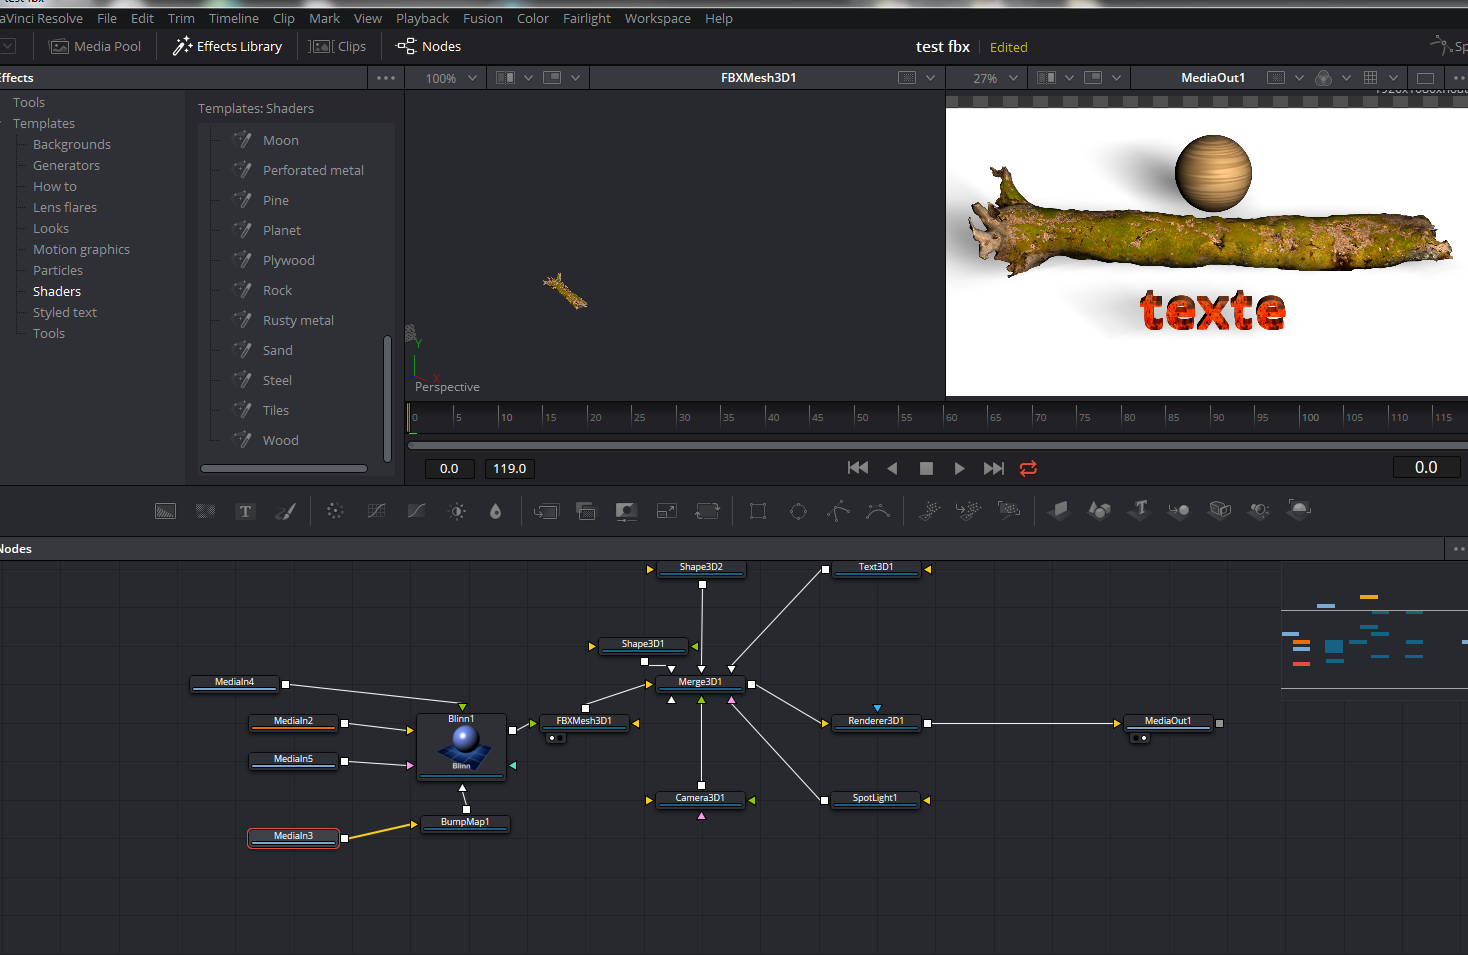Add a Brightness Contrast node
Image resolution: width=1468 pixels, height=955 pixels.
pyautogui.click(x=417, y=511)
